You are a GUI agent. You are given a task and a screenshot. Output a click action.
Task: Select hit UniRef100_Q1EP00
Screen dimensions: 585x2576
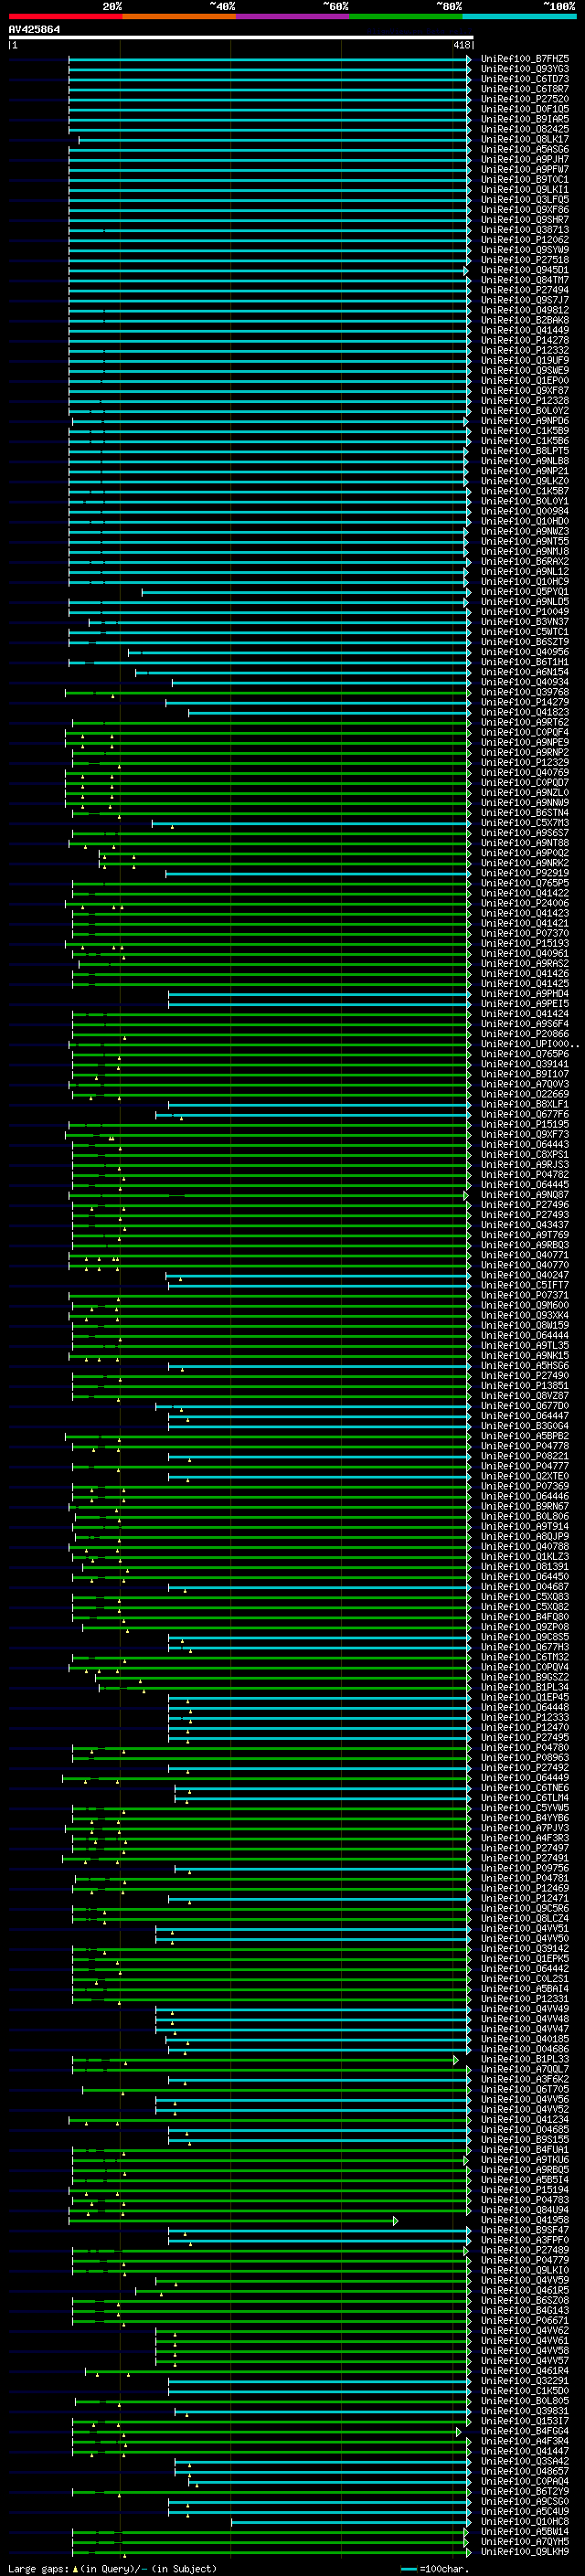pos(524,380)
